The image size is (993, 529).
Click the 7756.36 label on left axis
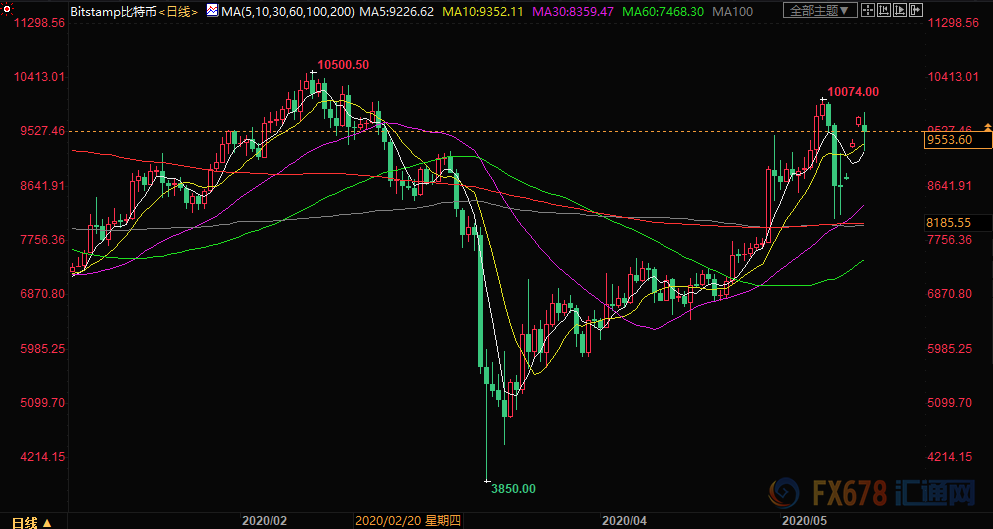[44, 240]
